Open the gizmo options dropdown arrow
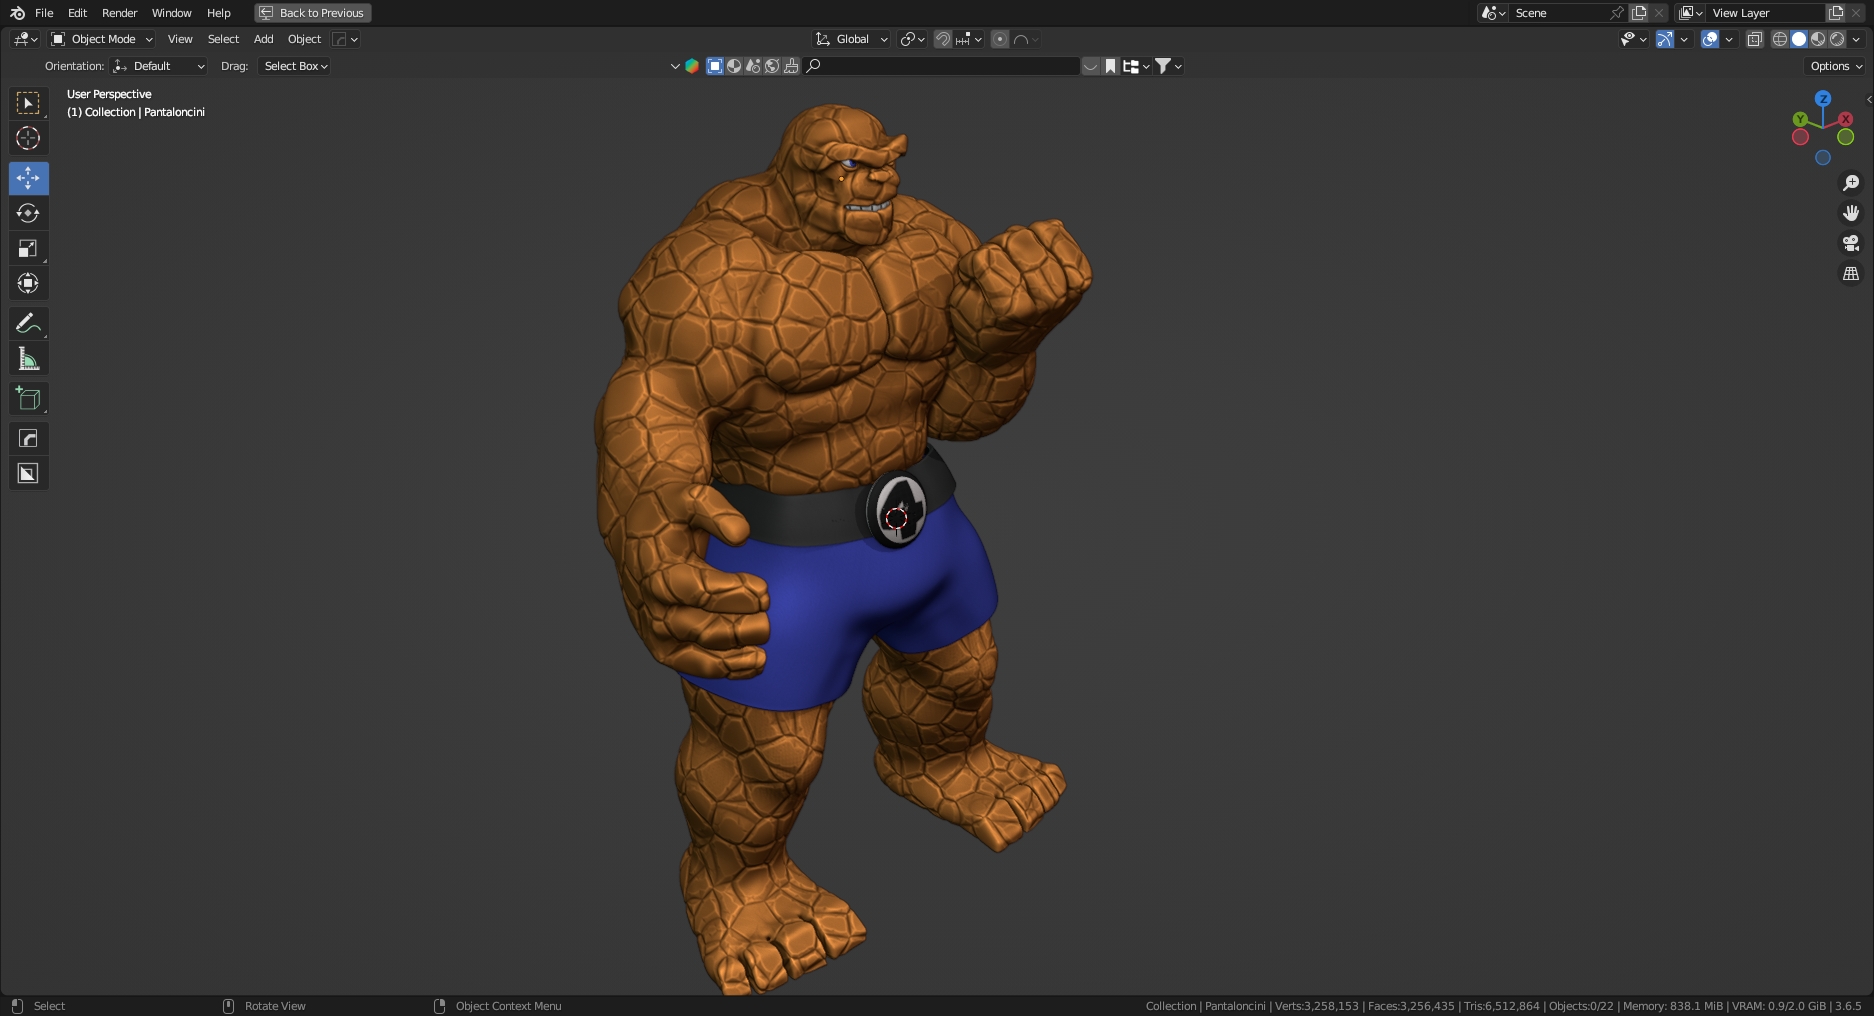 pos(1684,39)
